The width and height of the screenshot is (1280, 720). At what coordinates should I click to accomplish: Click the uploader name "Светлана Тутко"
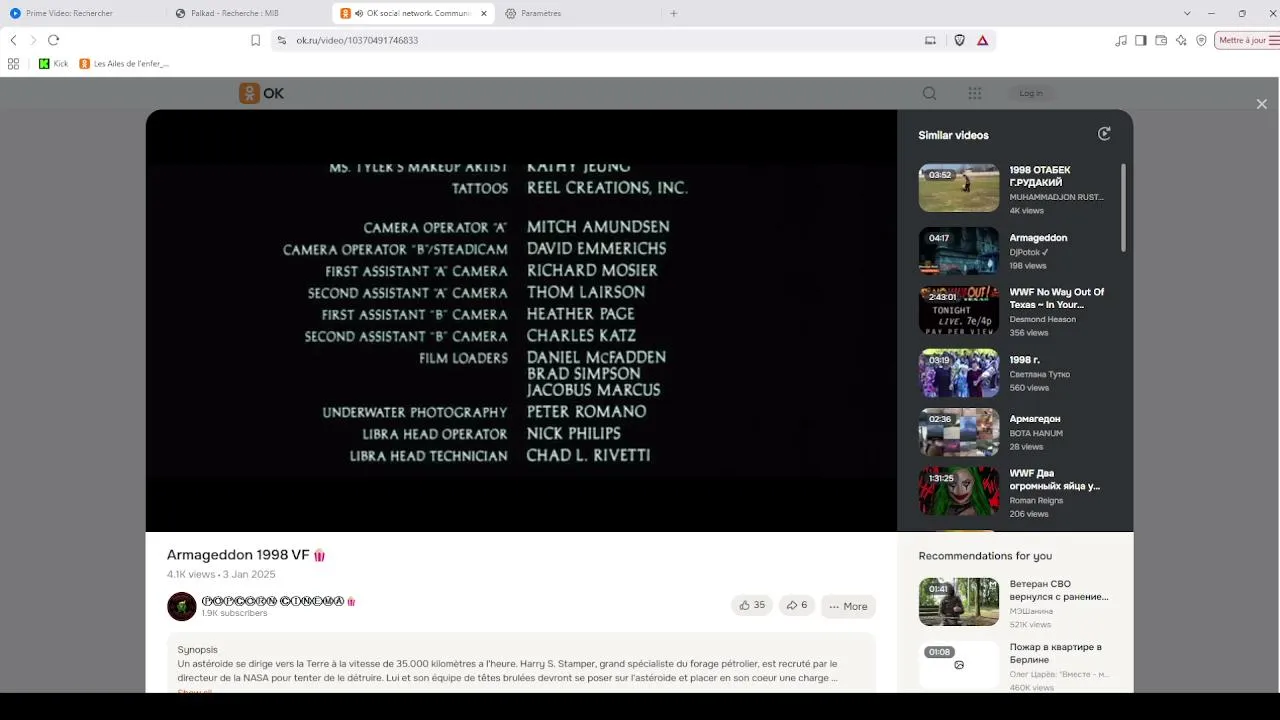[1040, 375]
